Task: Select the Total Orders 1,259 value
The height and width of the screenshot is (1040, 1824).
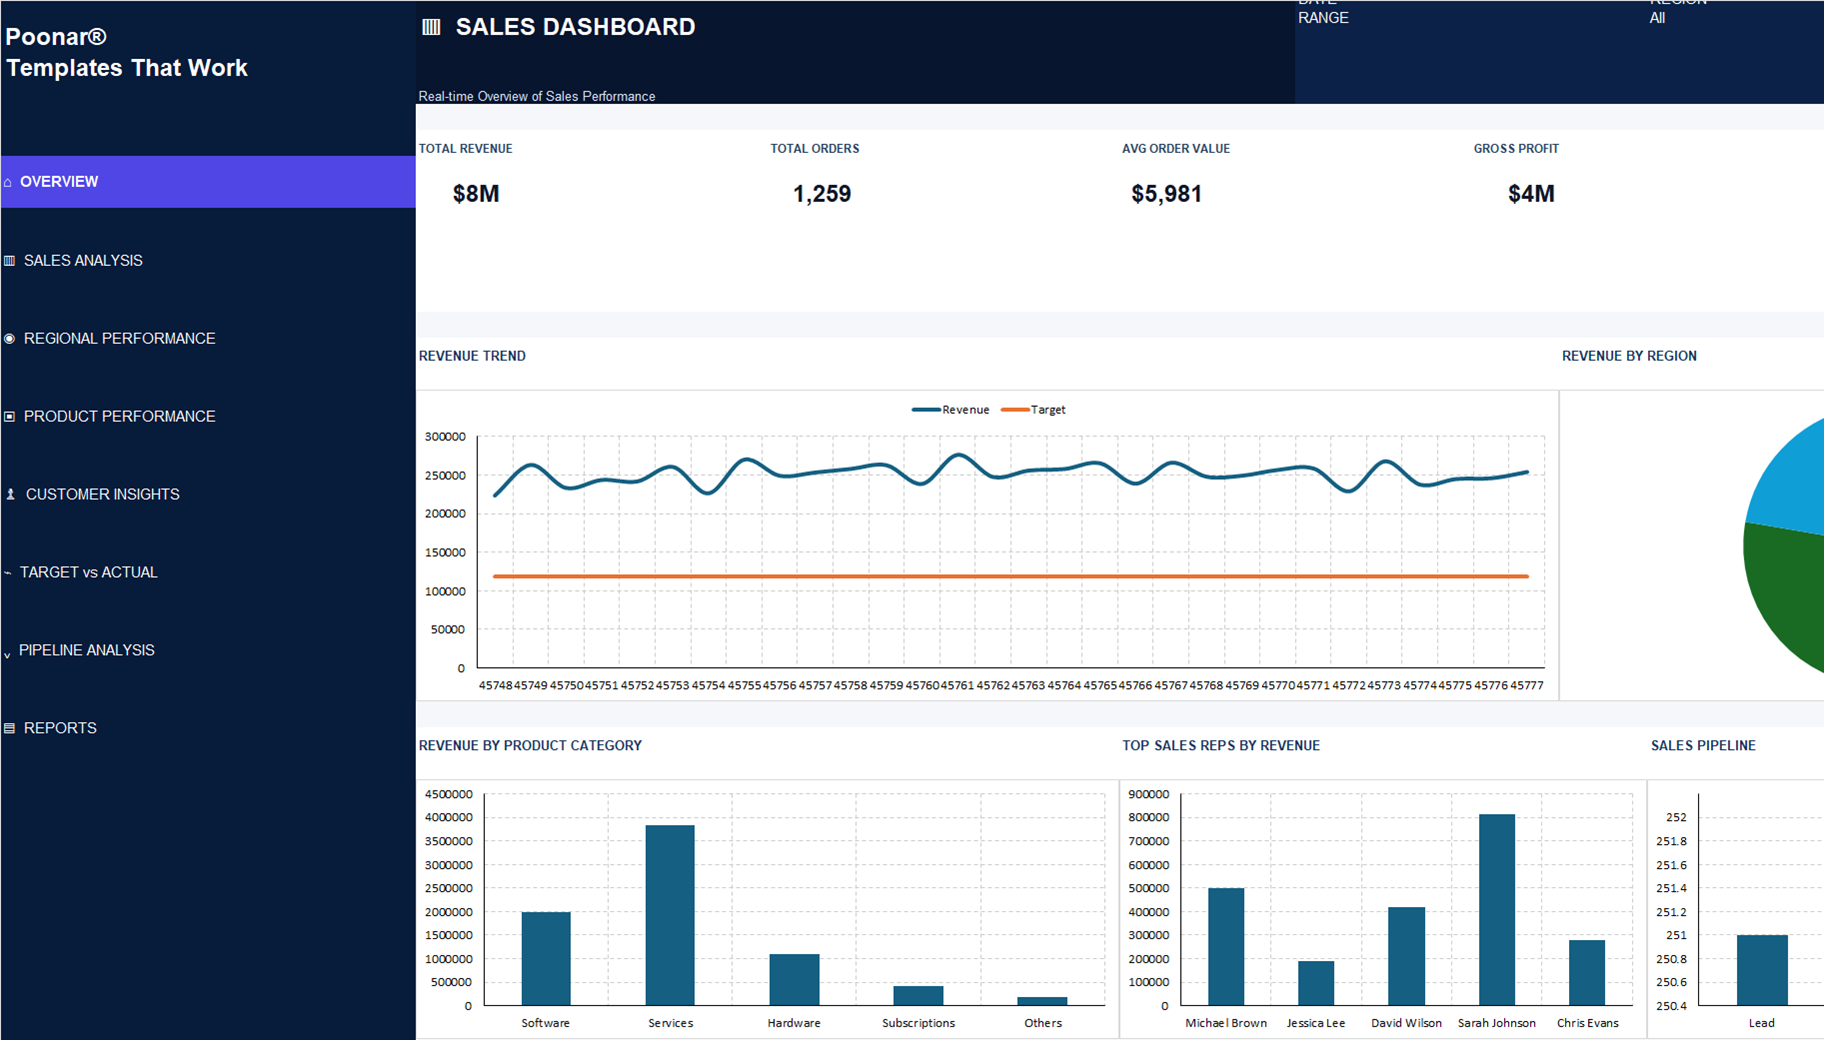Action: 822,194
